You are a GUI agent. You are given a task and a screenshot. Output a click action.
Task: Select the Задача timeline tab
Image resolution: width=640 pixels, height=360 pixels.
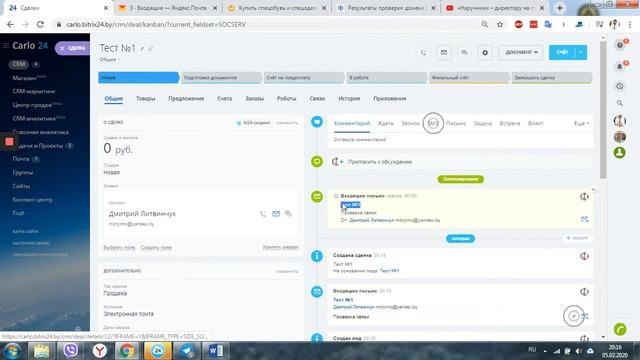click(482, 123)
